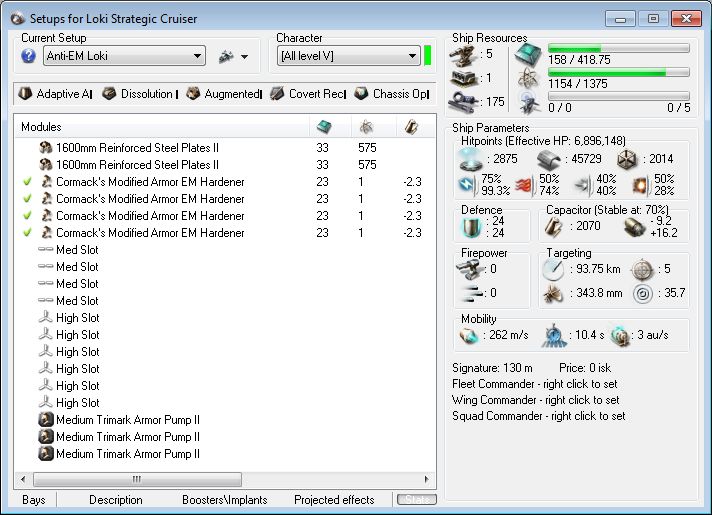The width and height of the screenshot is (712, 515).
Task: Select the first empty Med Slot row
Action: (225, 250)
